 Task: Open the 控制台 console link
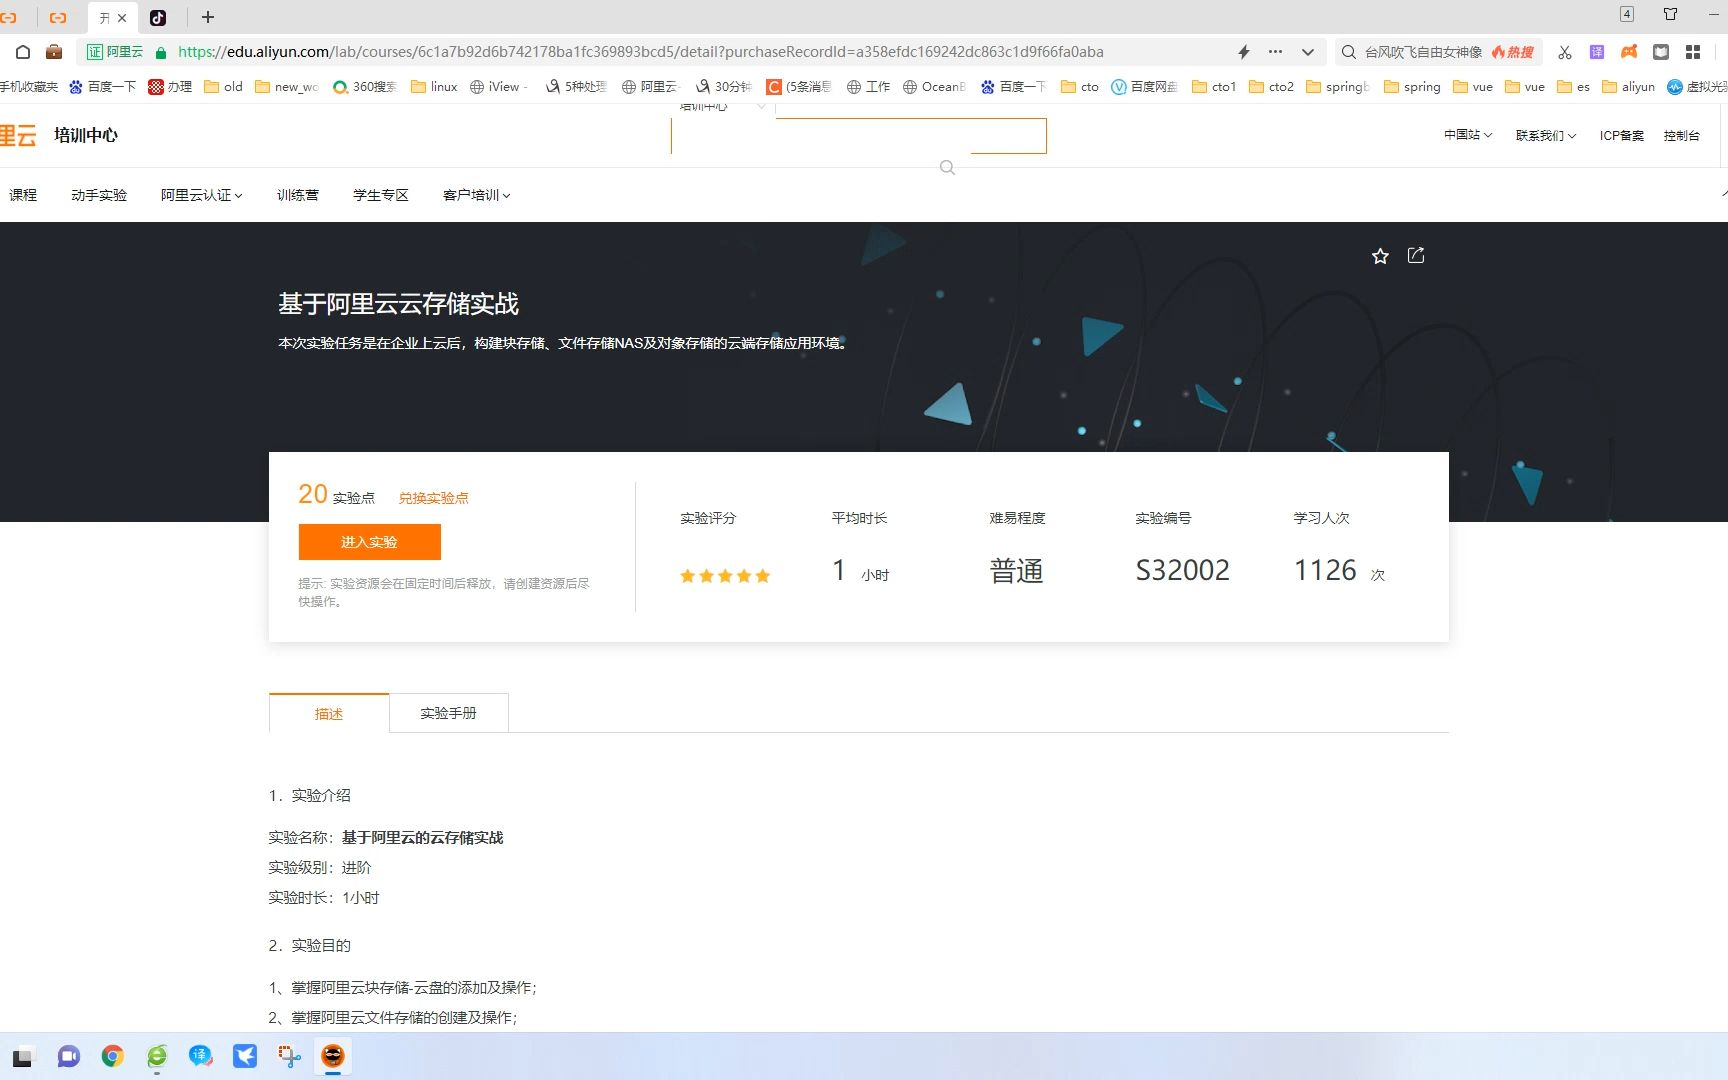[1682, 135]
